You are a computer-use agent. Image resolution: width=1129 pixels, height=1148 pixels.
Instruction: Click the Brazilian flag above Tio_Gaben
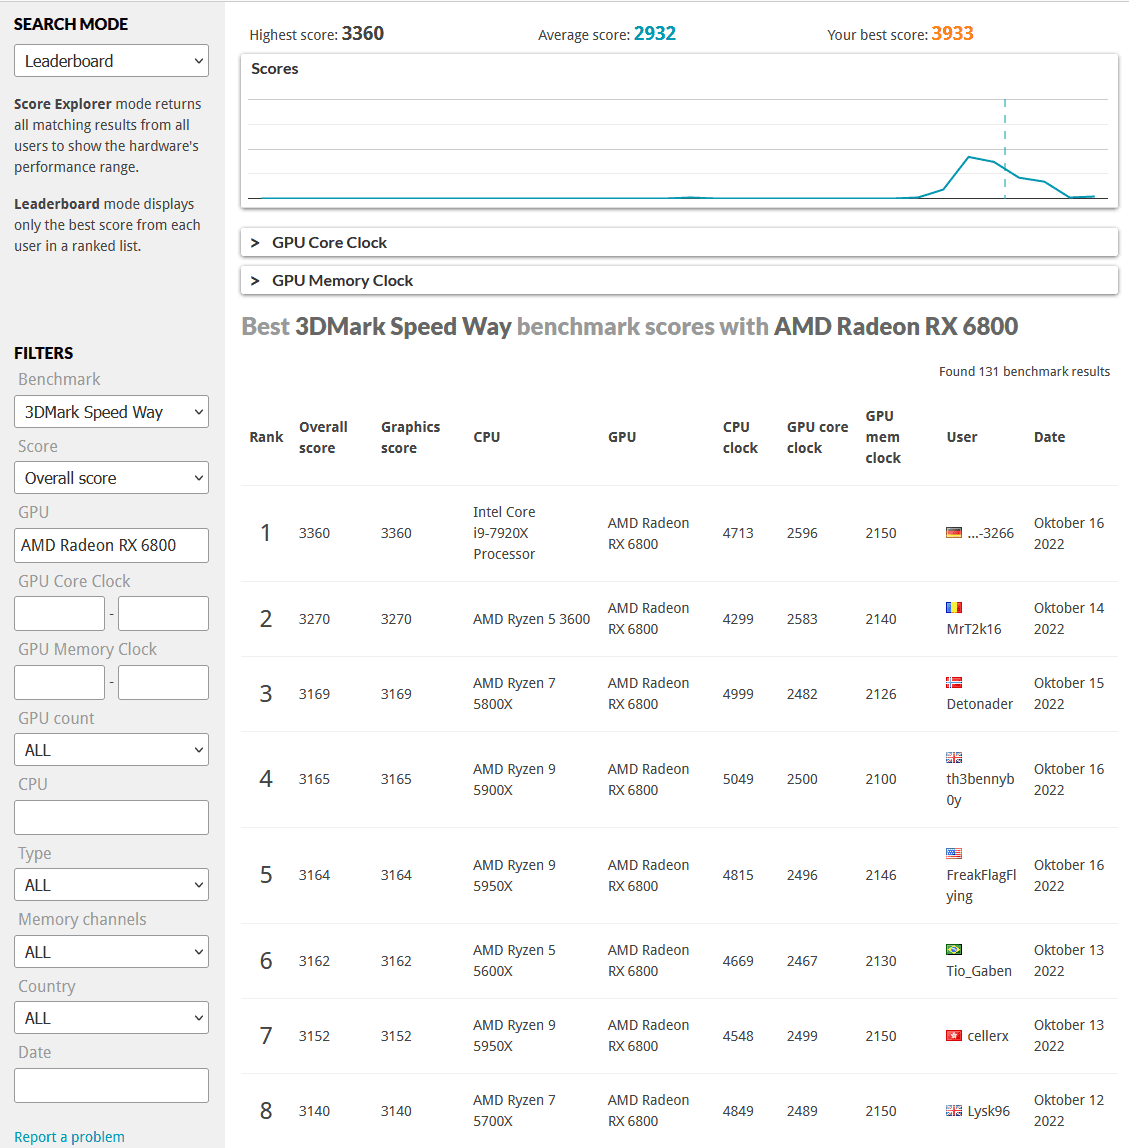pos(954,950)
